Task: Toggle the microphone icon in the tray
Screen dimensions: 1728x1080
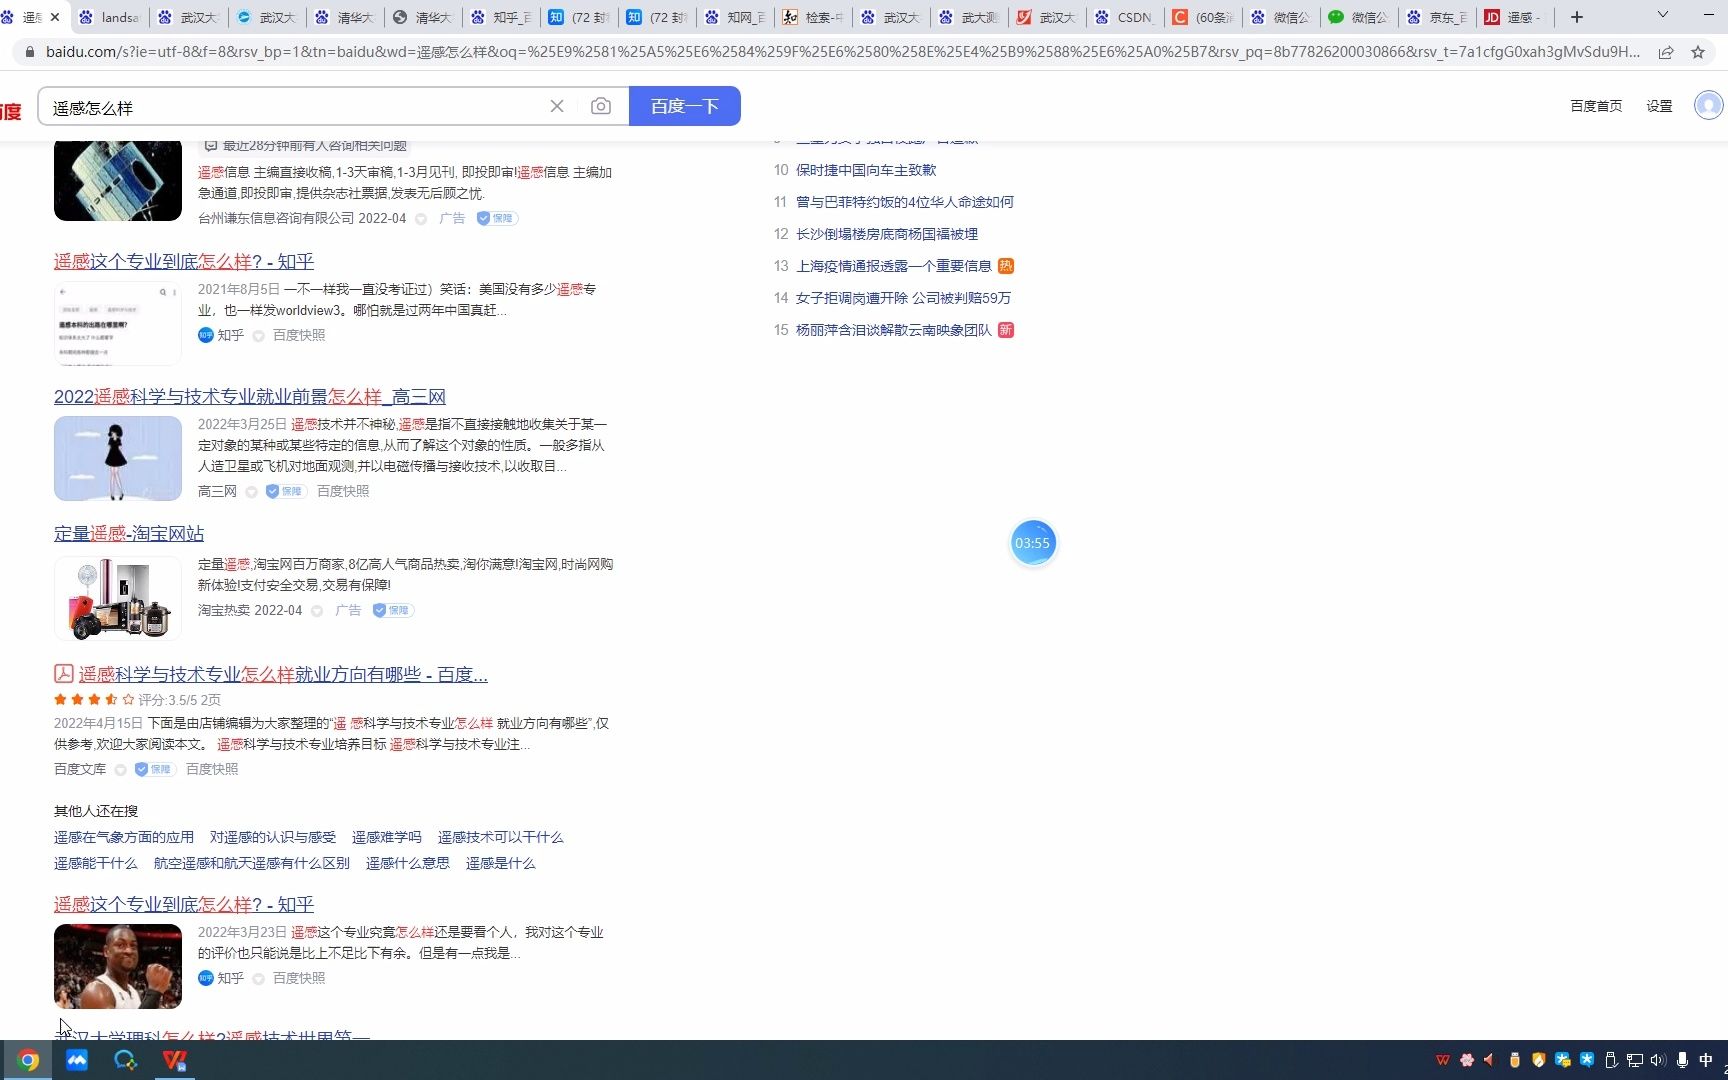Action: click(1680, 1059)
